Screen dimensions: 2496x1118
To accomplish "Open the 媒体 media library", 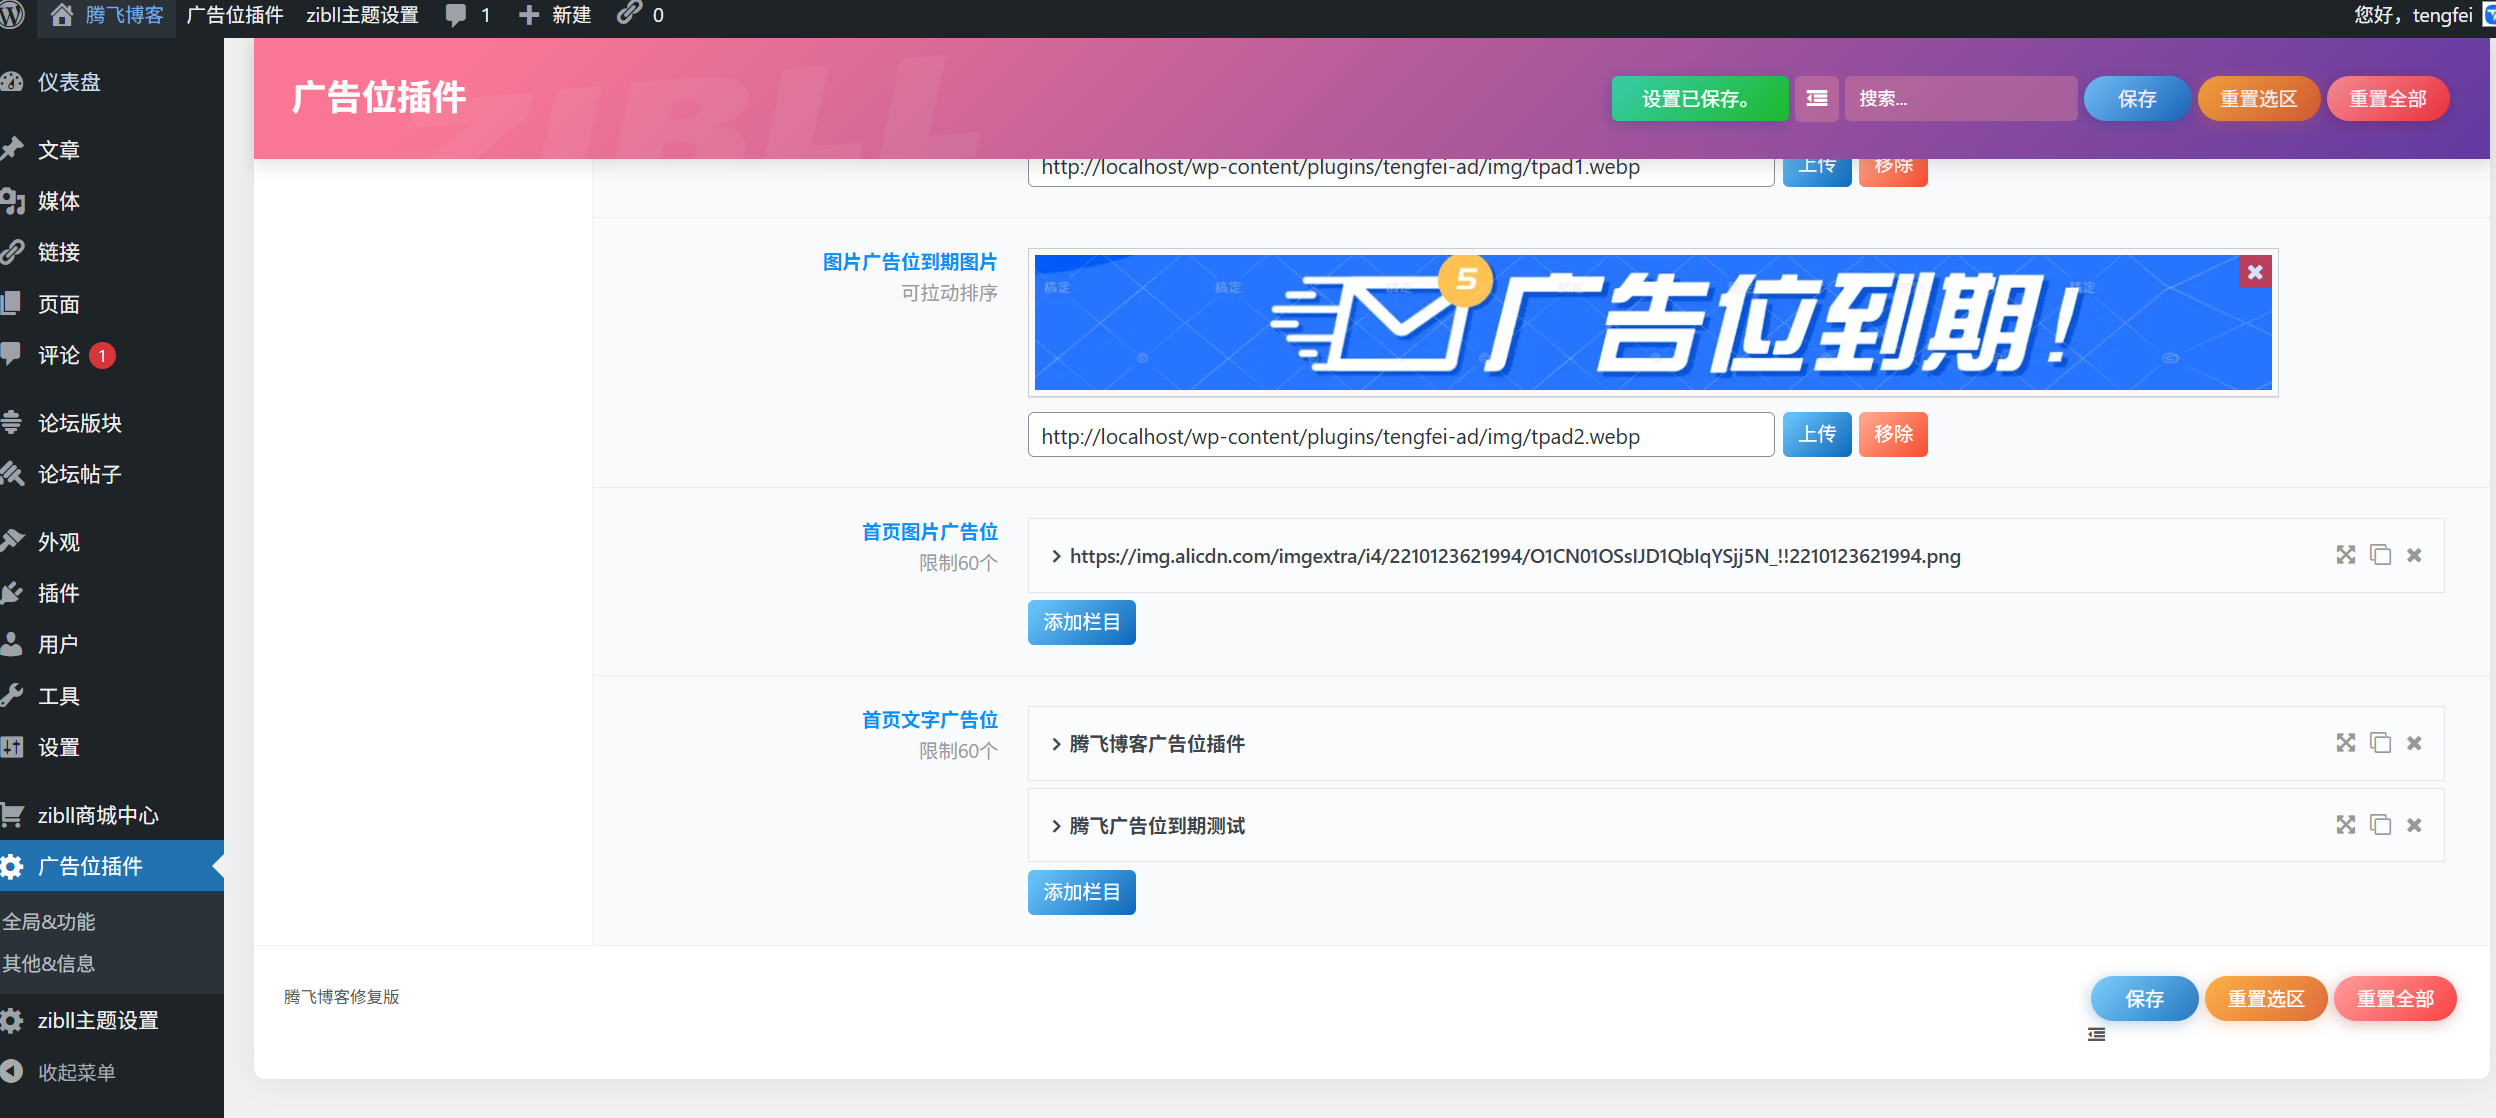I will [60, 201].
